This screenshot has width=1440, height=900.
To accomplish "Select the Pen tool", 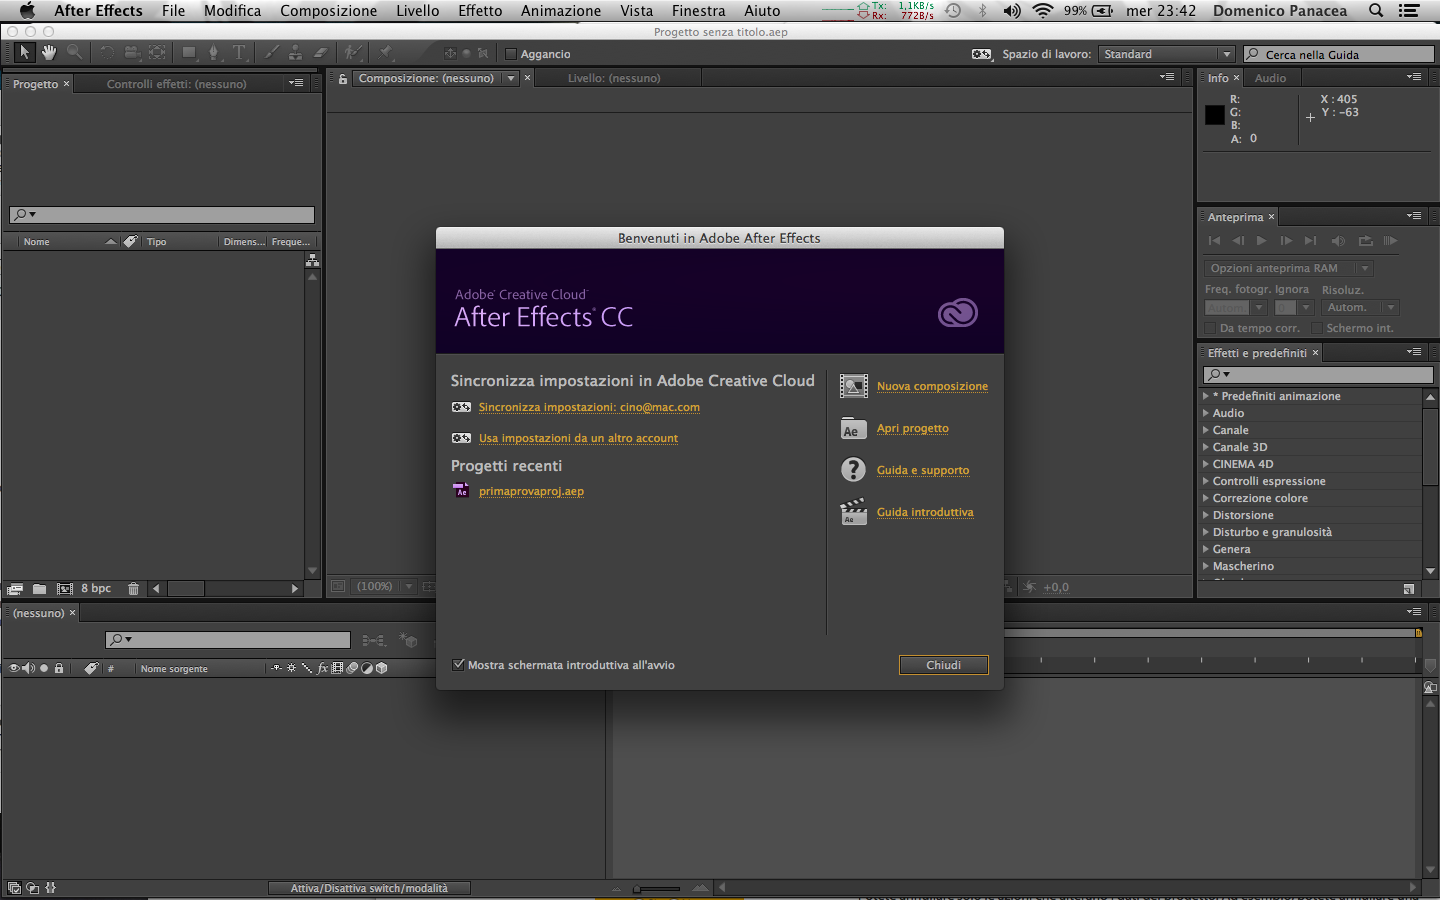I will tap(213, 53).
